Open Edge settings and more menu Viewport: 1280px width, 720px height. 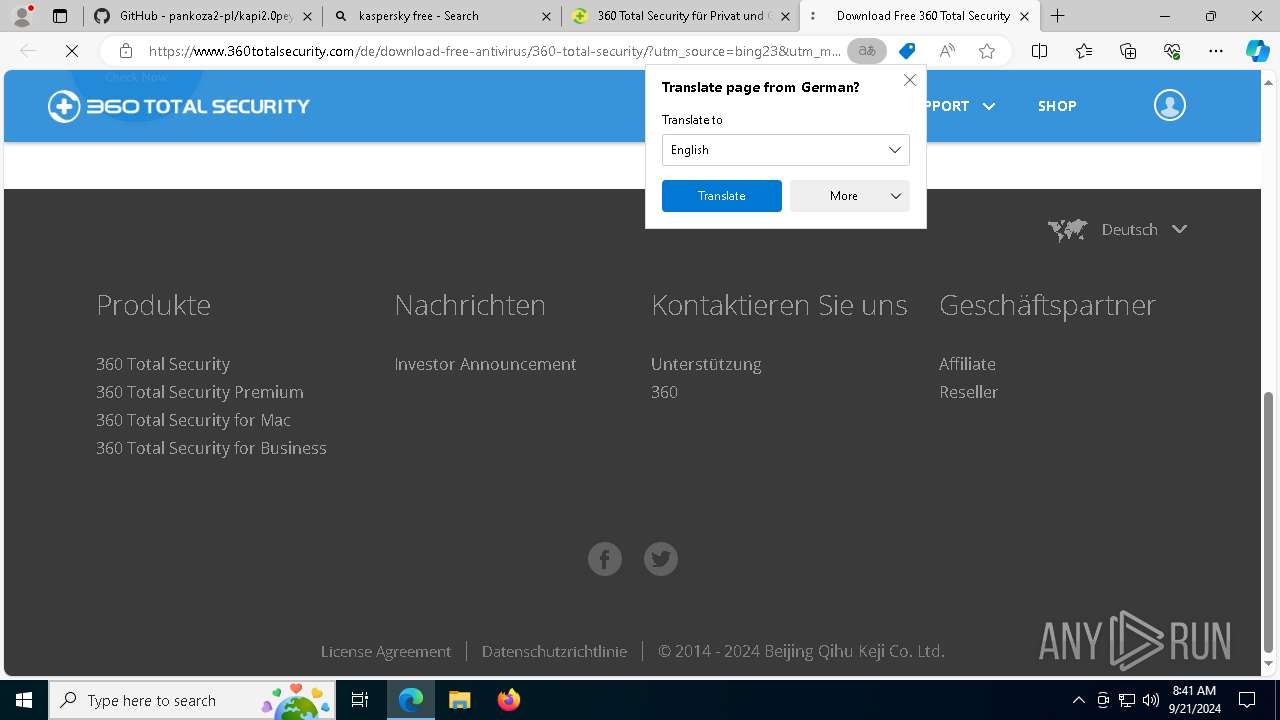click(x=1216, y=51)
